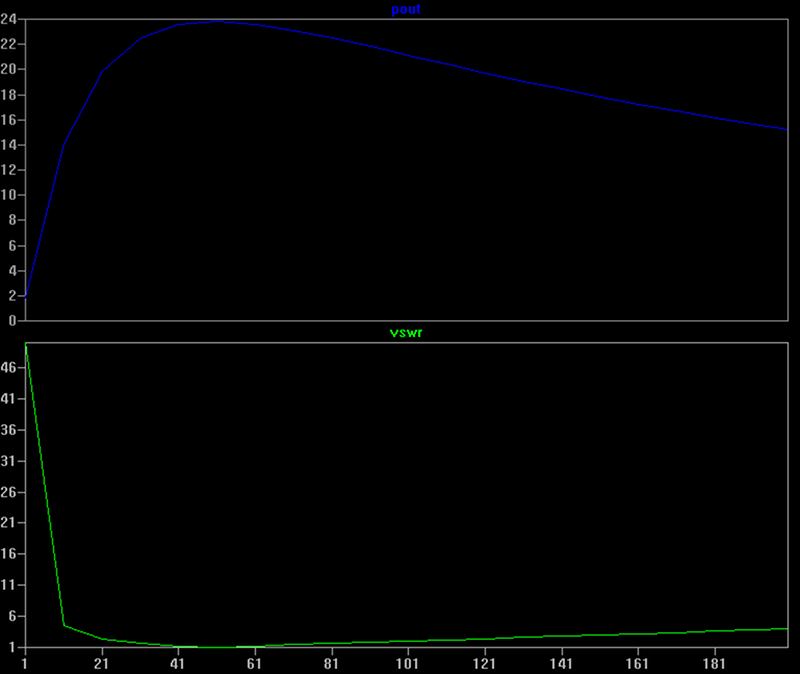Select the 11 tick on the vswr axis

tap(9, 585)
